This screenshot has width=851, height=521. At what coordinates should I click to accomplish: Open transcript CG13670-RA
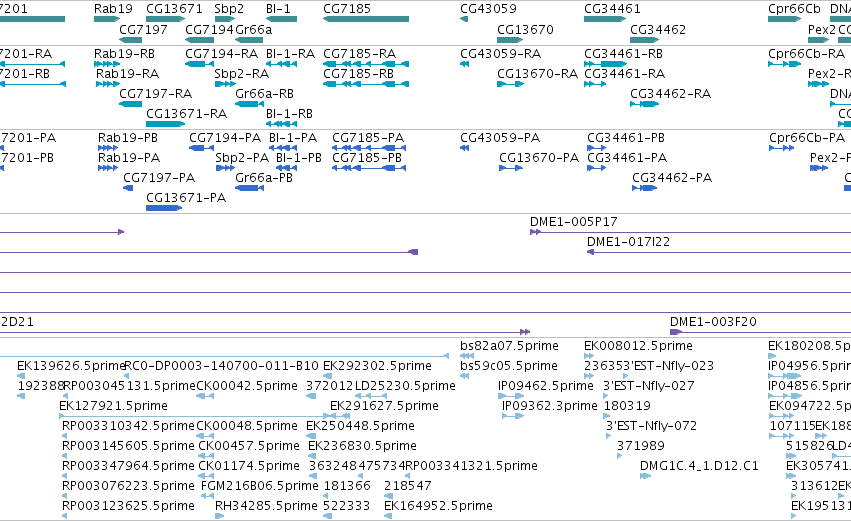[x=537, y=74]
